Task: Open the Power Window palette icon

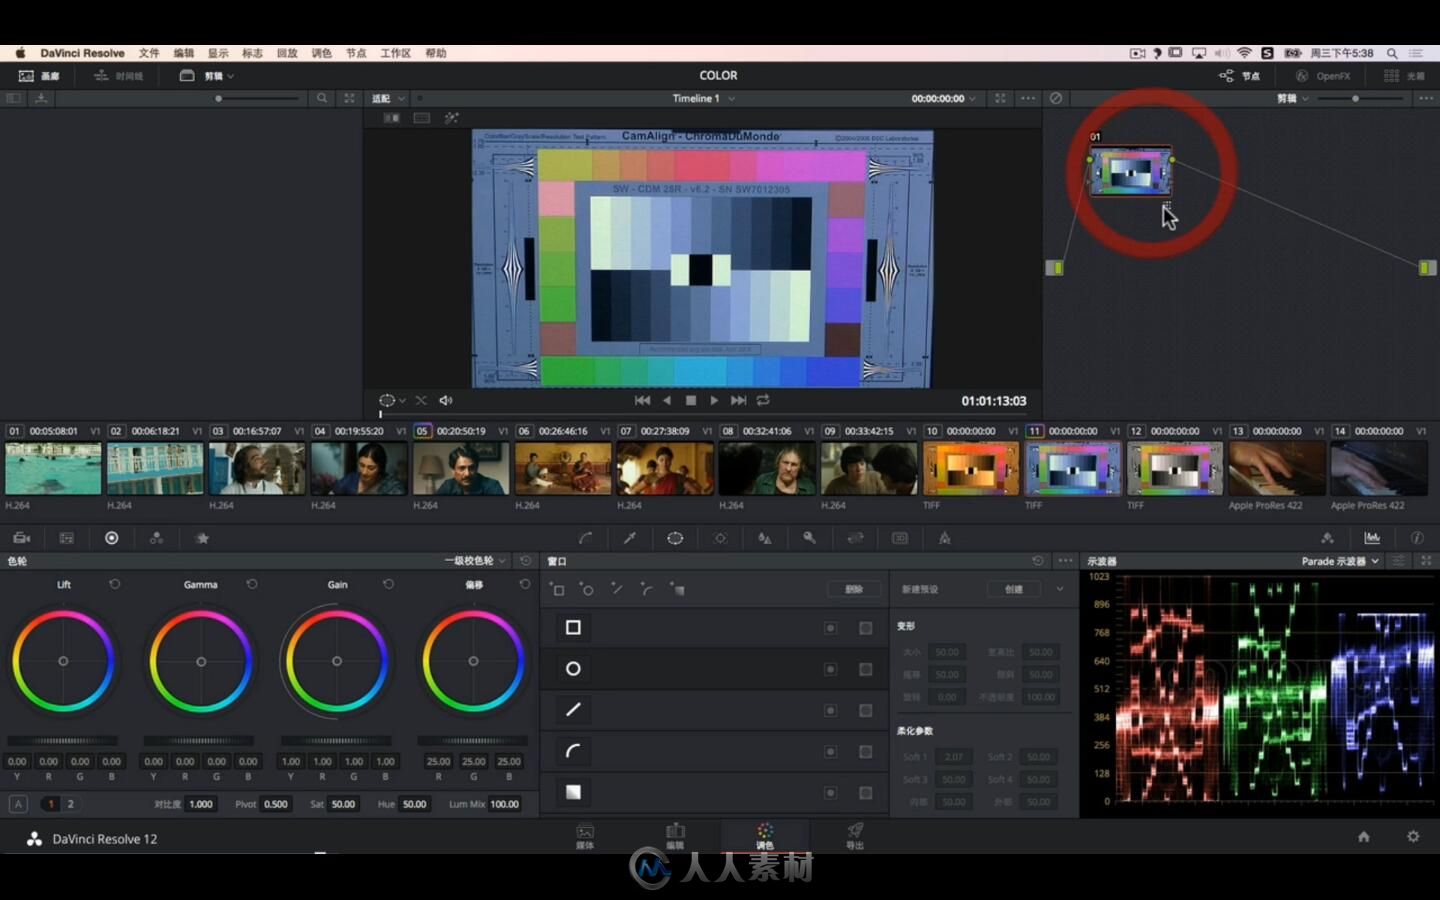Action: pos(675,538)
